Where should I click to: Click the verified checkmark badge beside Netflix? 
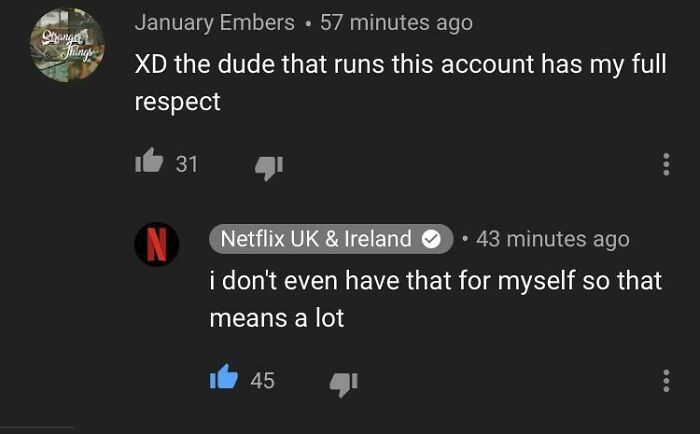432,240
